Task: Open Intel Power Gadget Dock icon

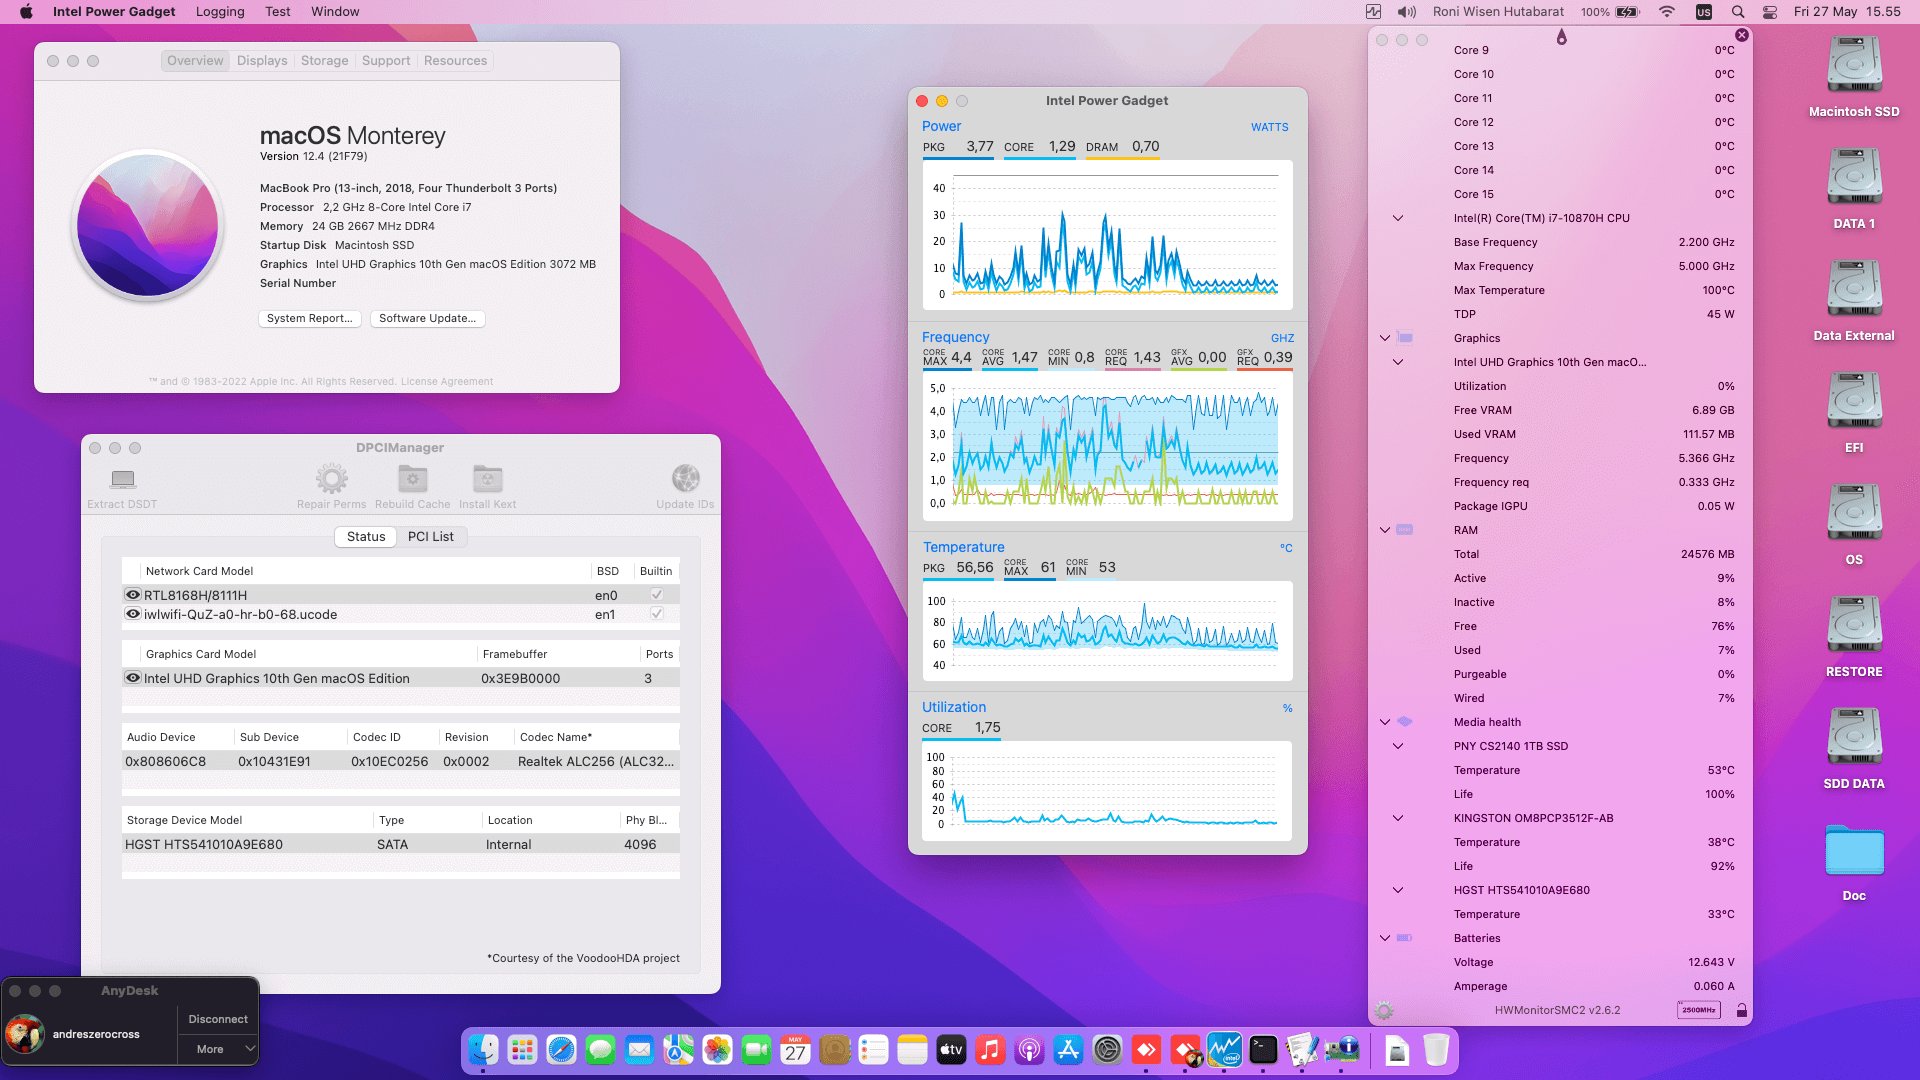Action: pos(1224,1049)
